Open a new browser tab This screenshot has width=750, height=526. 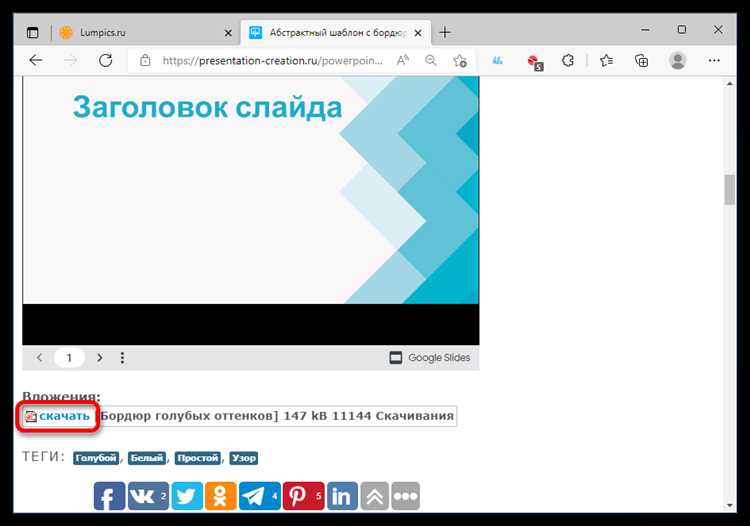coord(445,31)
